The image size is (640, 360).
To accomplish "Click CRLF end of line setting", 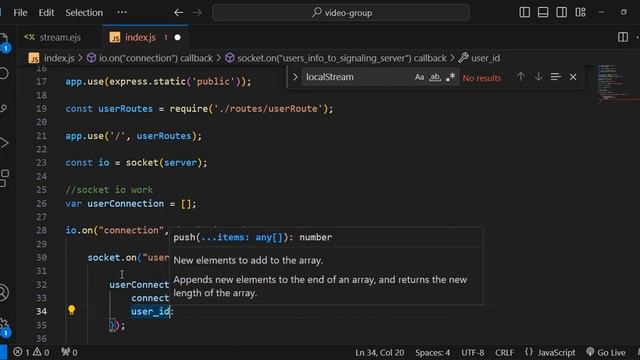I will pyautogui.click(x=504, y=353).
